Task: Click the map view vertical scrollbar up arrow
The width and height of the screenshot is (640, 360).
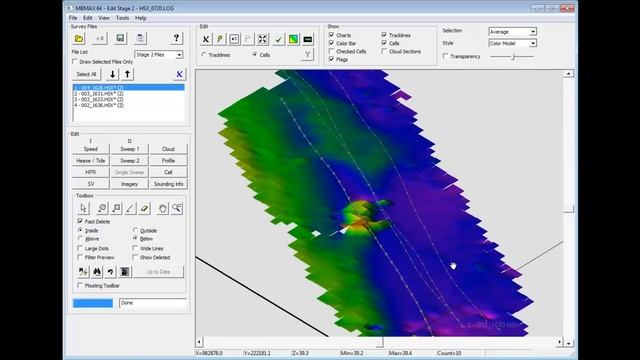Action: (x=568, y=74)
